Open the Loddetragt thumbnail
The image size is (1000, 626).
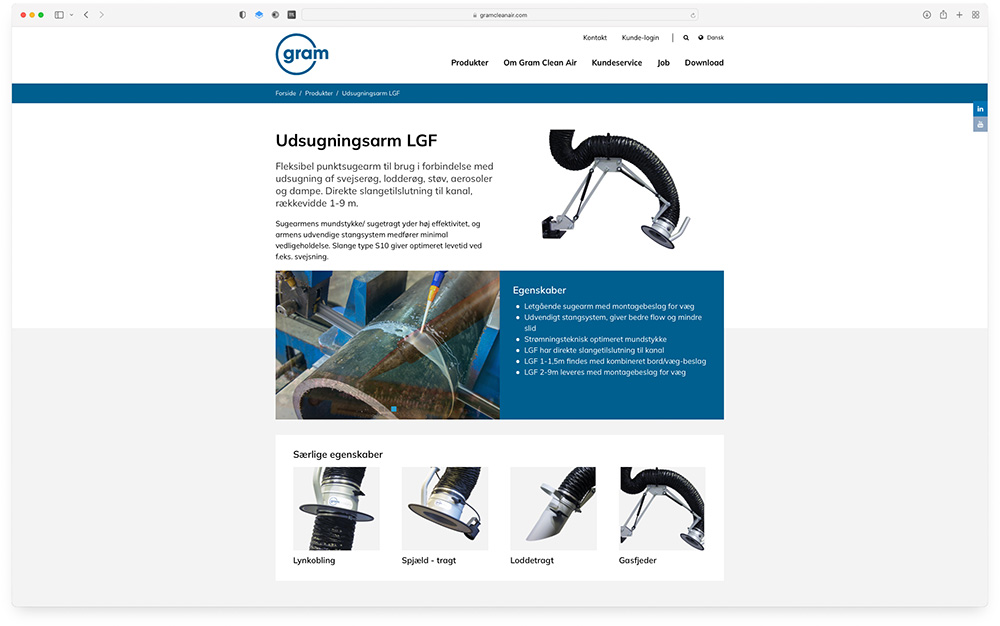554,508
